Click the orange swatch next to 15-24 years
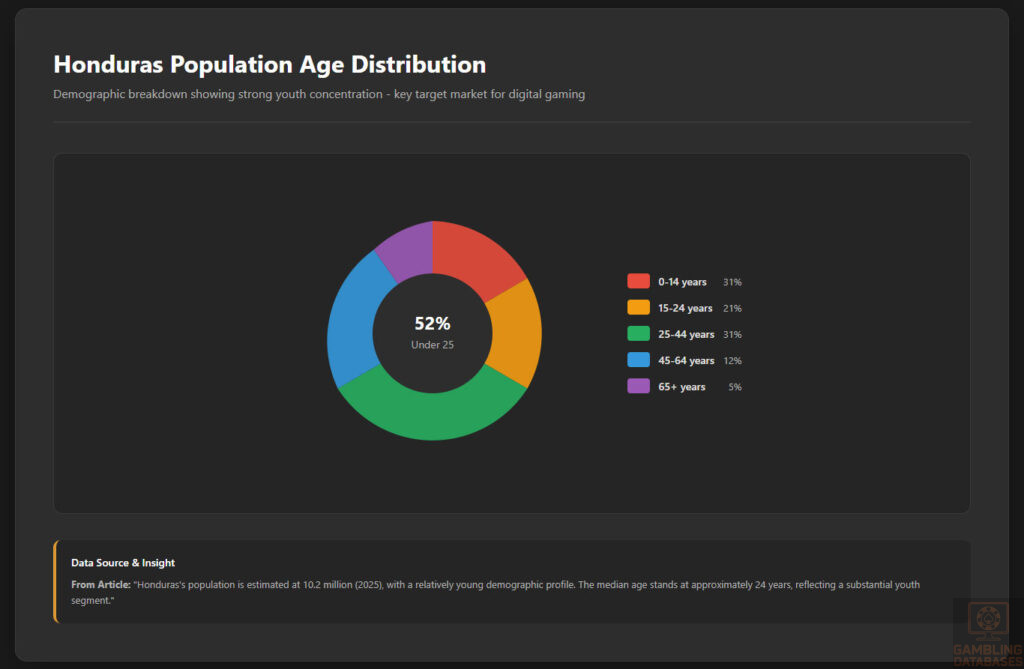 click(x=638, y=308)
